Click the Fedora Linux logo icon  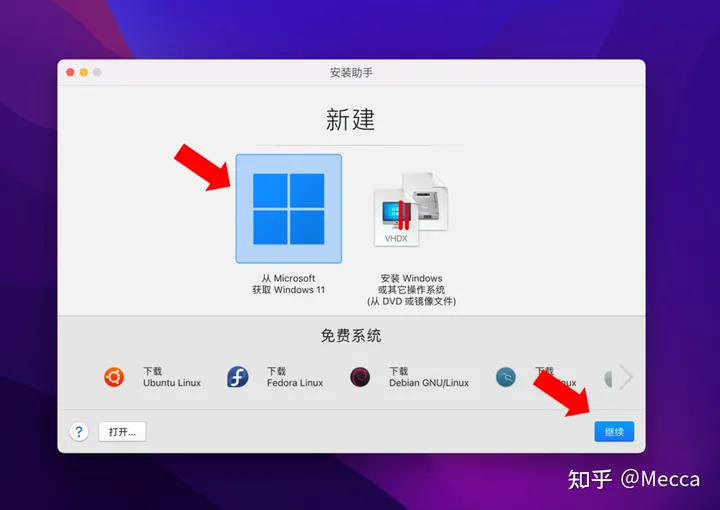[x=238, y=377]
